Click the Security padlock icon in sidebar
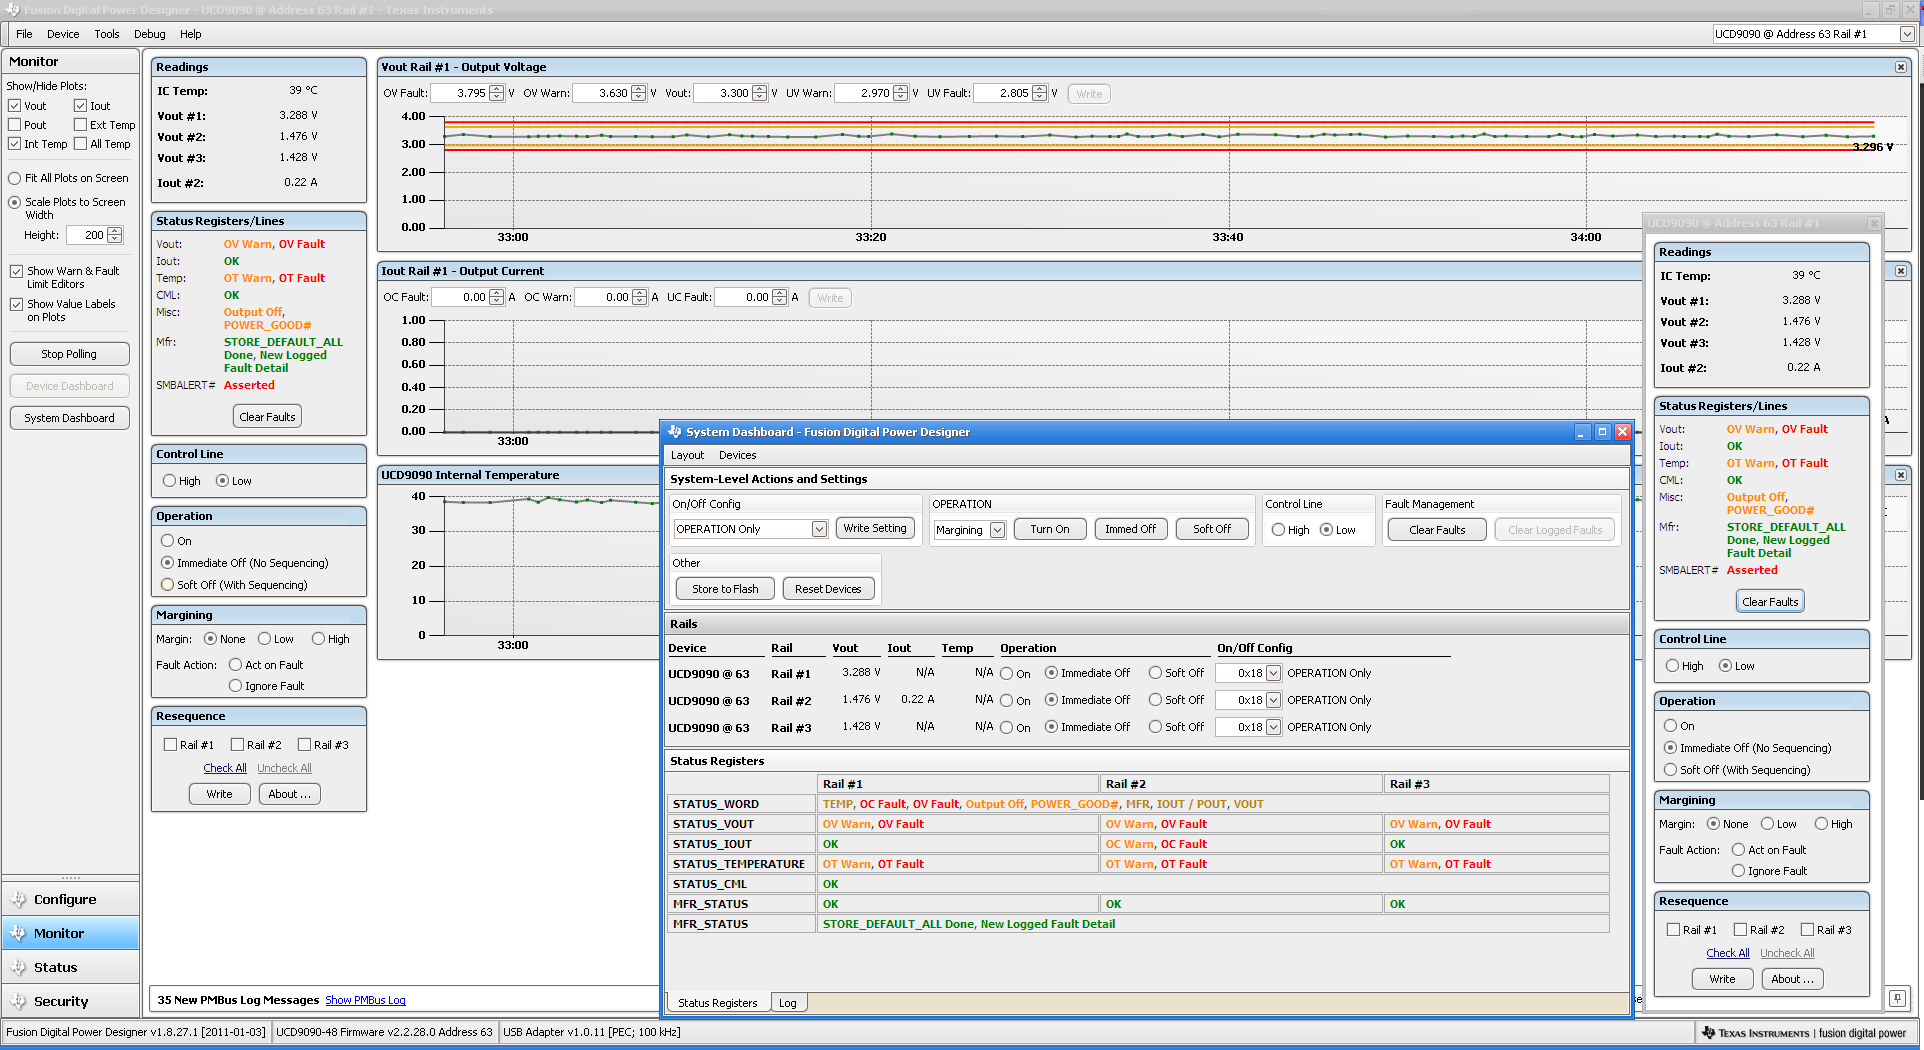Screen dimensions: 1924x1050 click(x=19, y=1000)
